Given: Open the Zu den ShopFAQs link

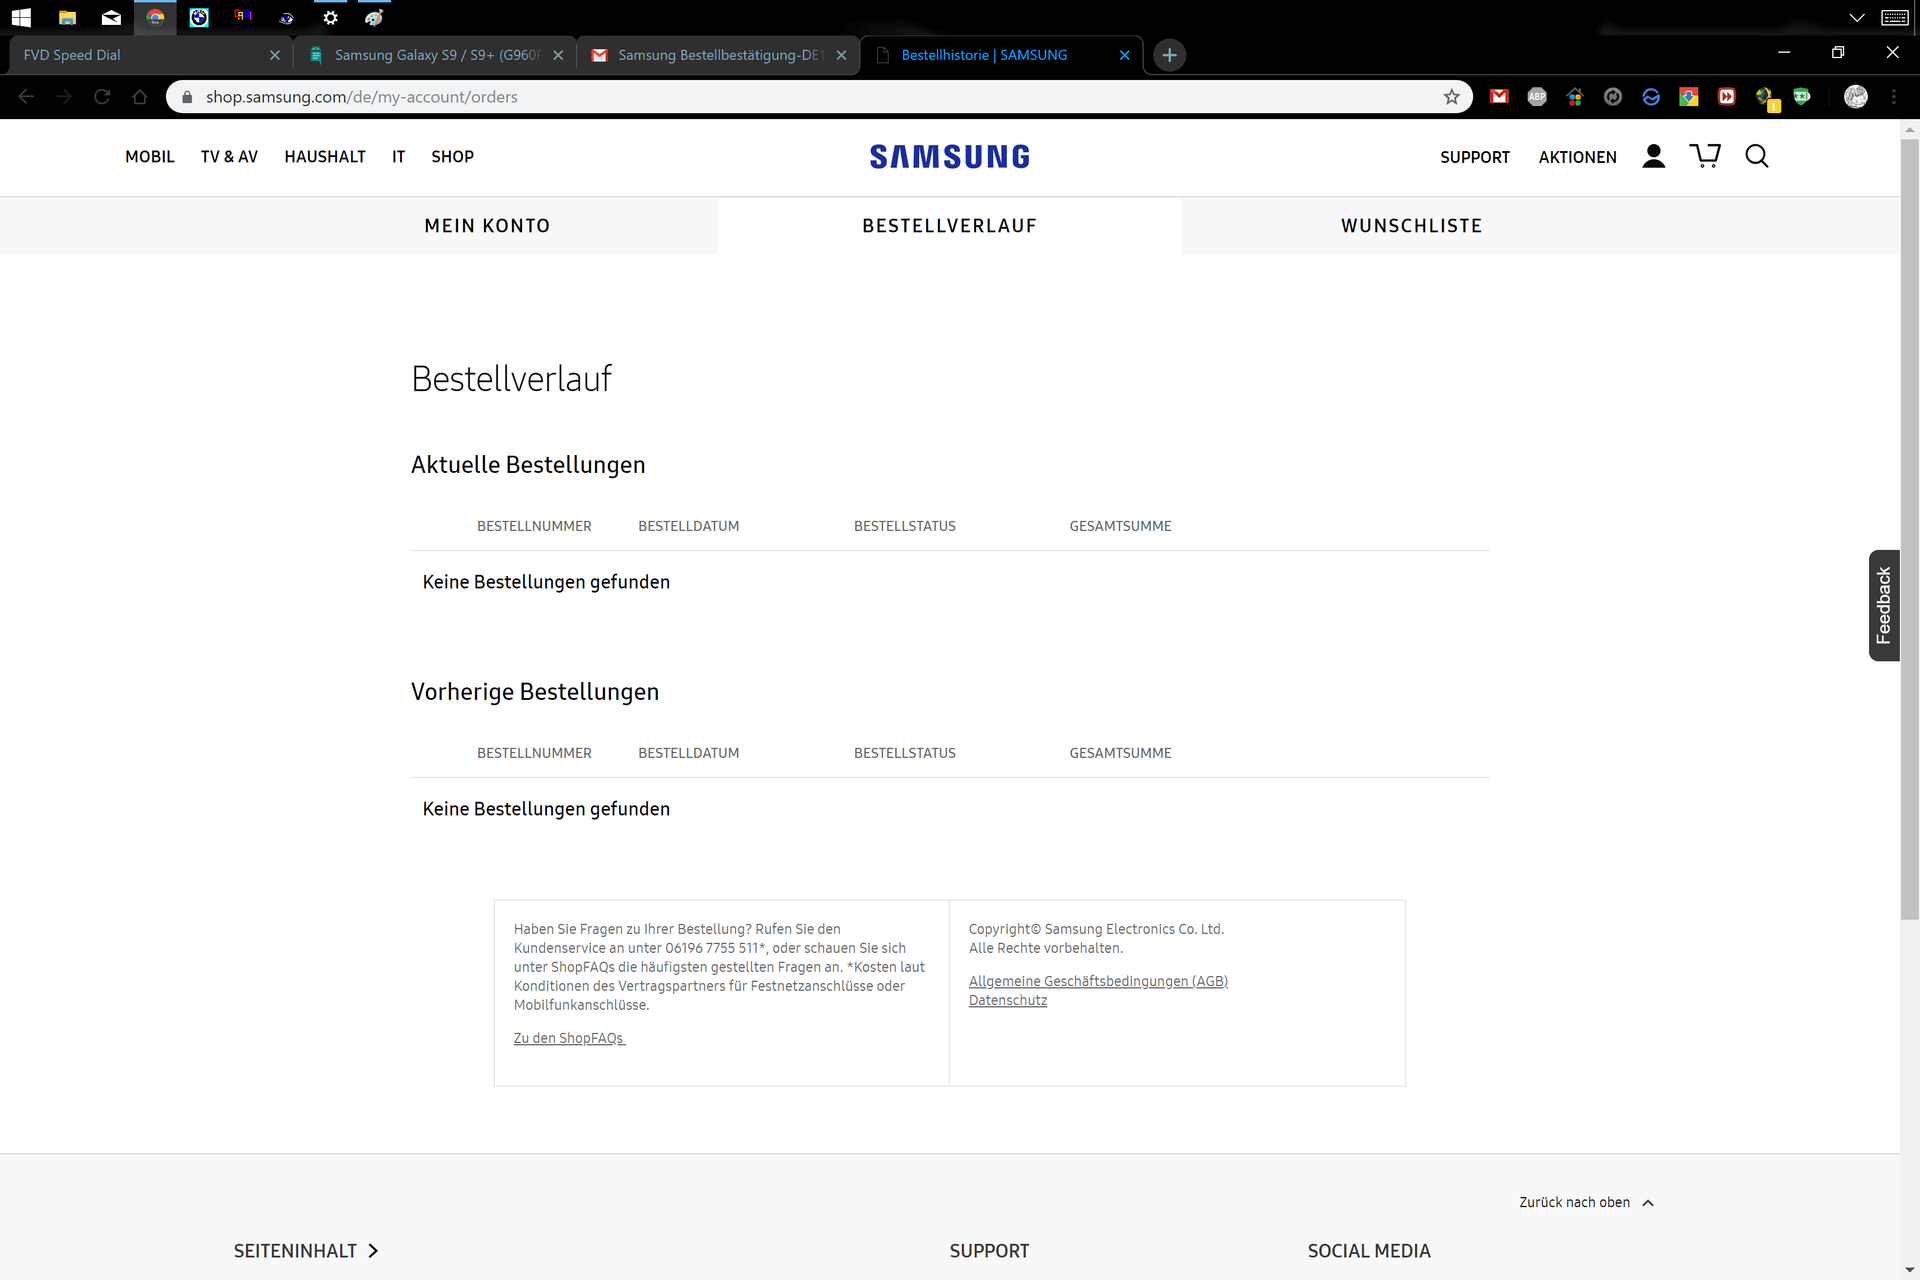Looking at the screenshot, I should tap(569, 1038).
